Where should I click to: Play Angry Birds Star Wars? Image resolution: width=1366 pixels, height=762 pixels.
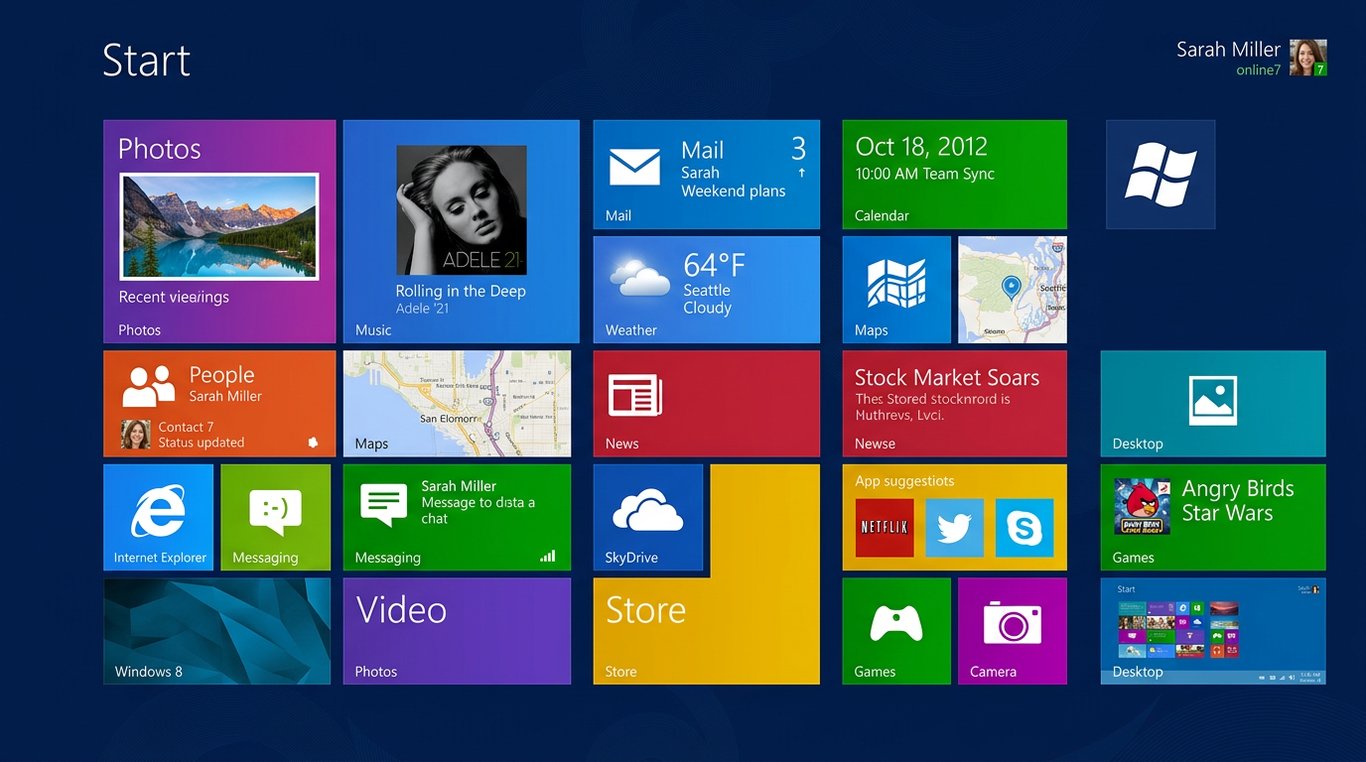1212,517
